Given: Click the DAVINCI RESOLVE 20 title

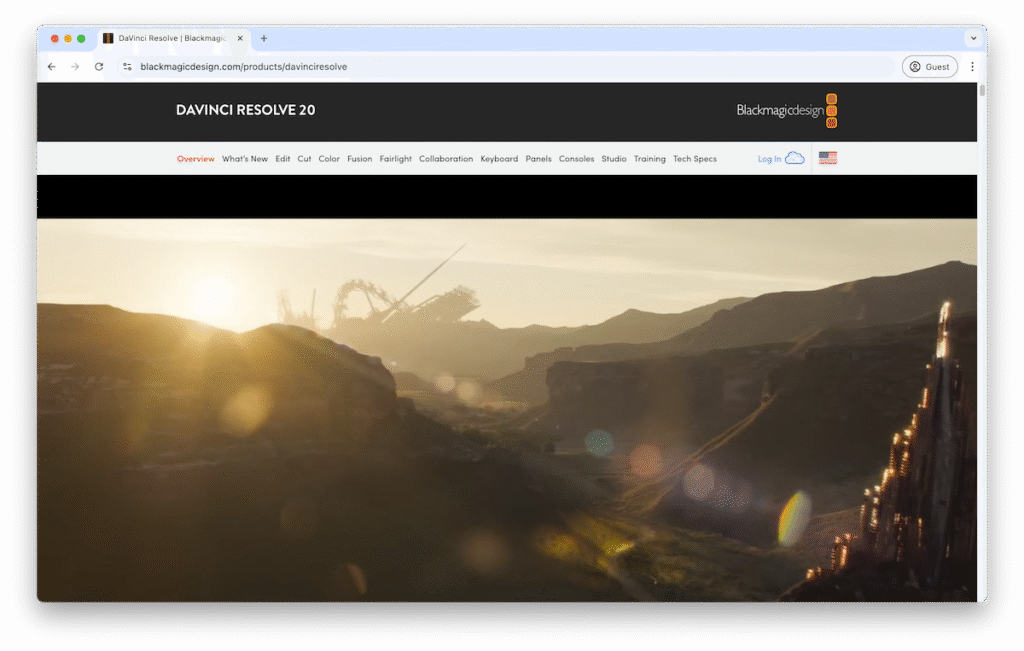Looking at the screenshot, I should [x=246, y=110].
